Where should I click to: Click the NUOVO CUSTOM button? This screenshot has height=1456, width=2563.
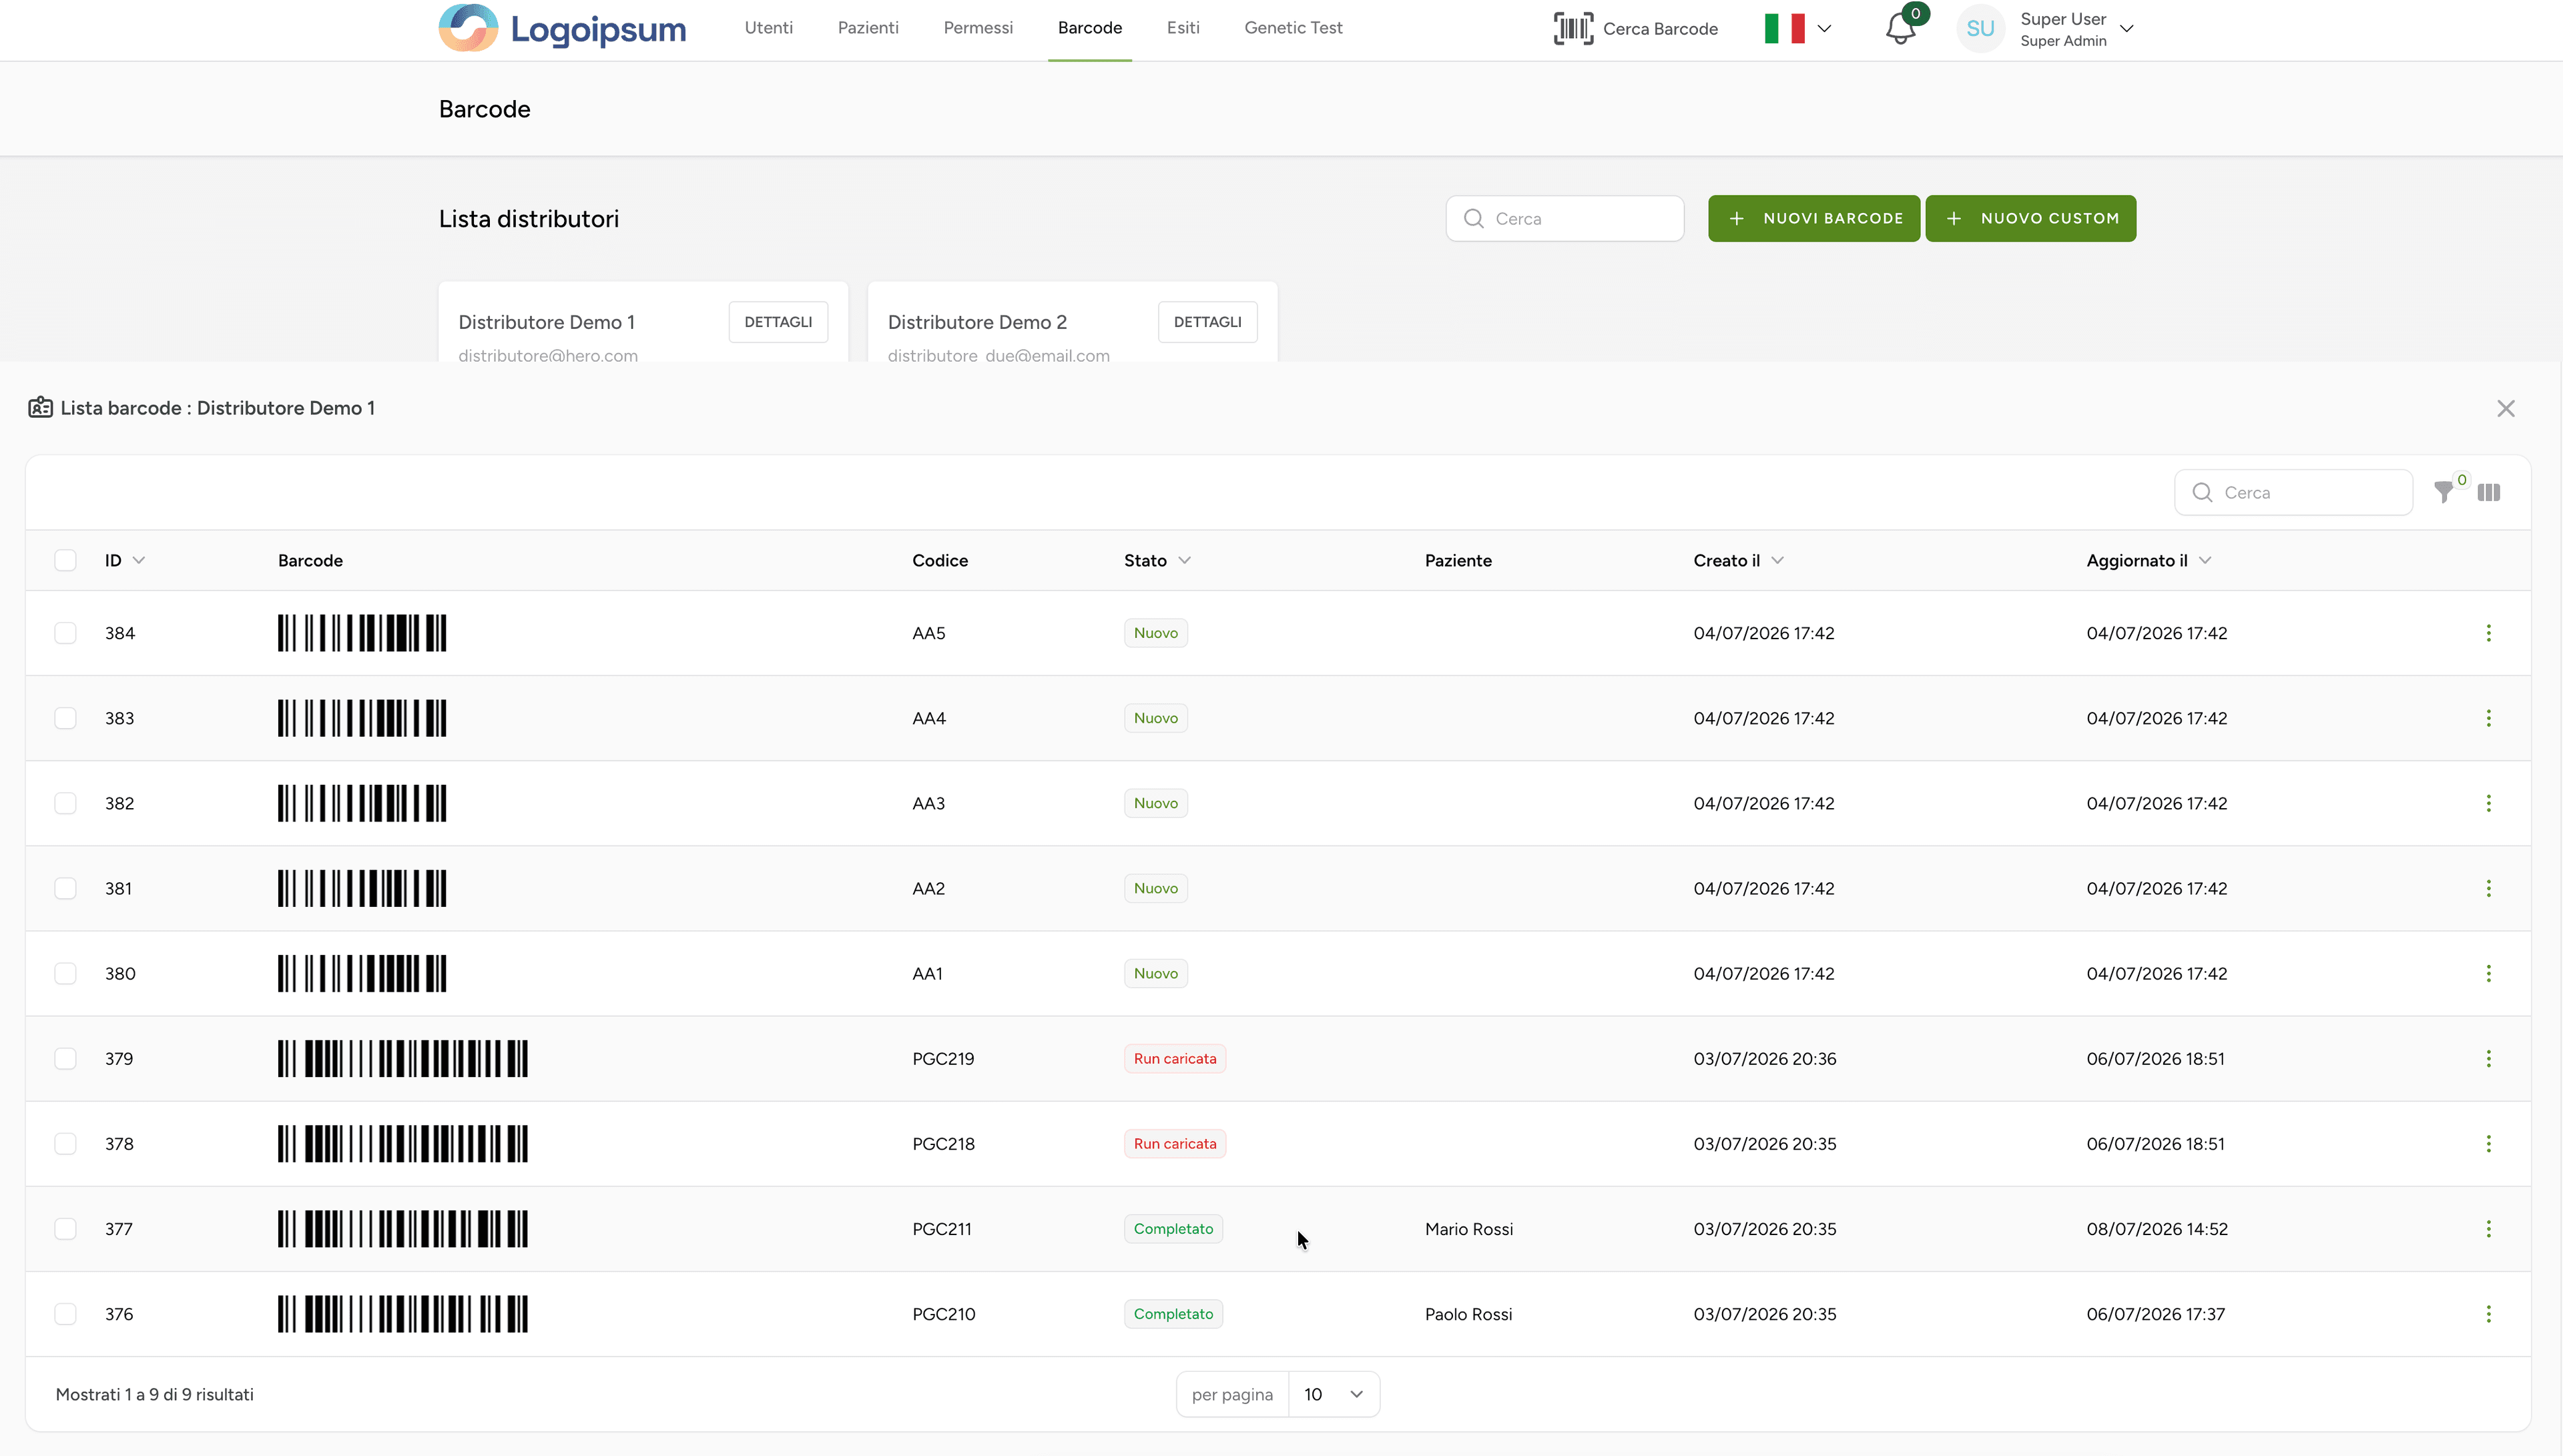pyautogui.click(x=2030, y=218)
